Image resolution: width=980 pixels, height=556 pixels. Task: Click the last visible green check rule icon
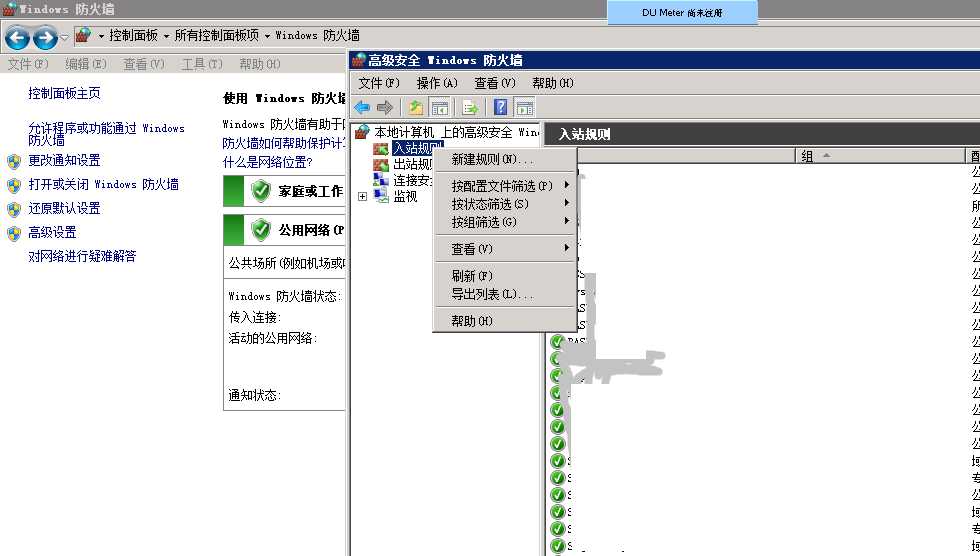coord(557,545)
